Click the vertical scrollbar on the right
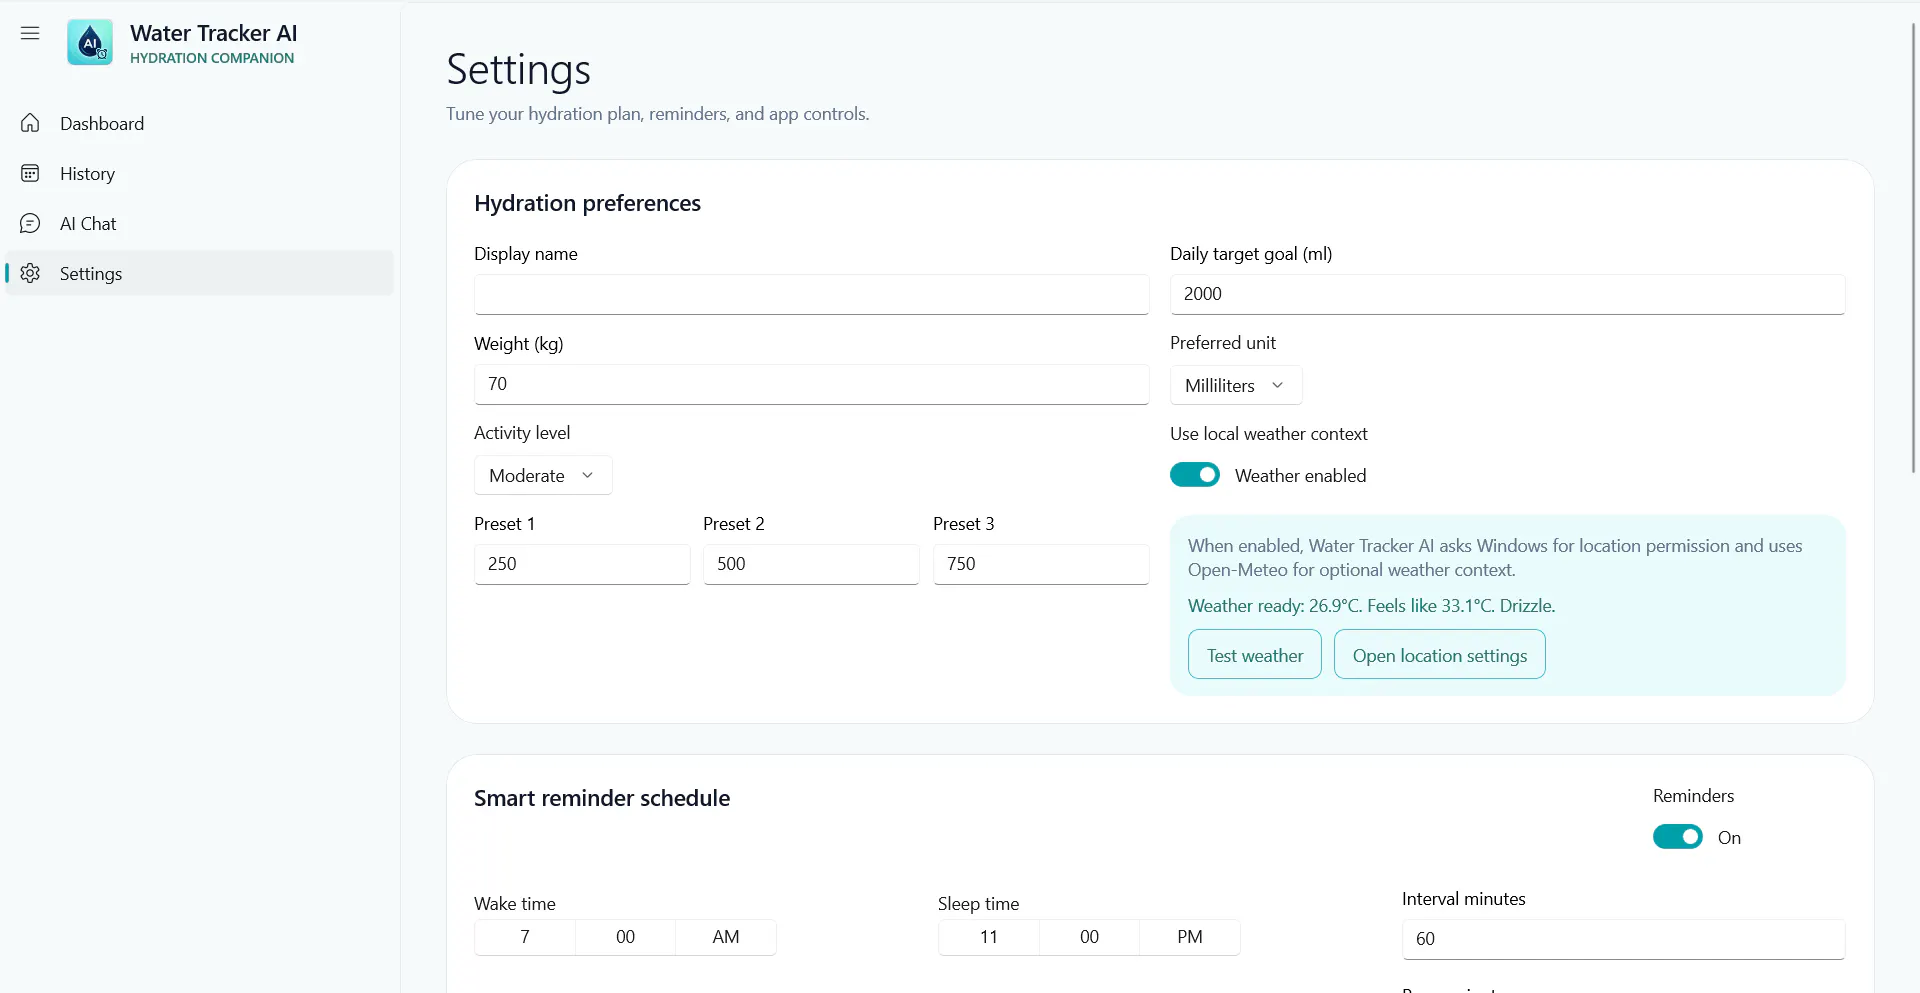1920x993 pixels. (x=1913, y=250)
